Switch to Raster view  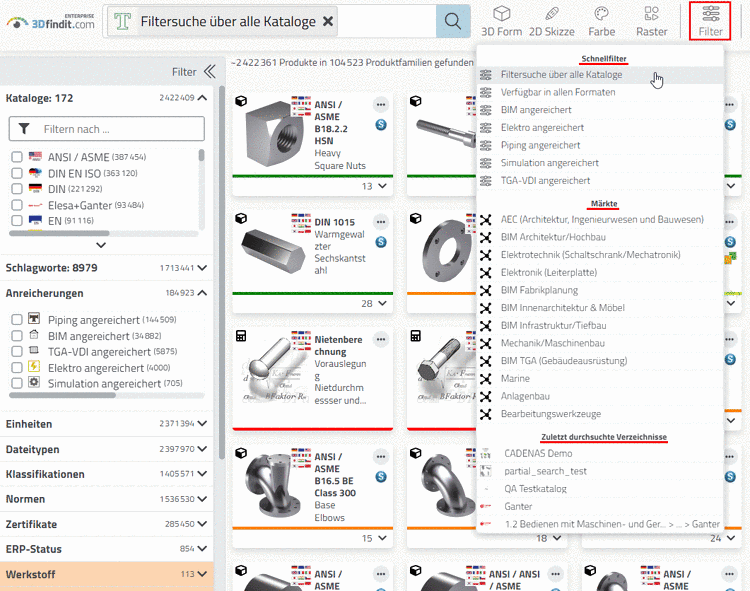pyautogui.click(x=651, y=21)
